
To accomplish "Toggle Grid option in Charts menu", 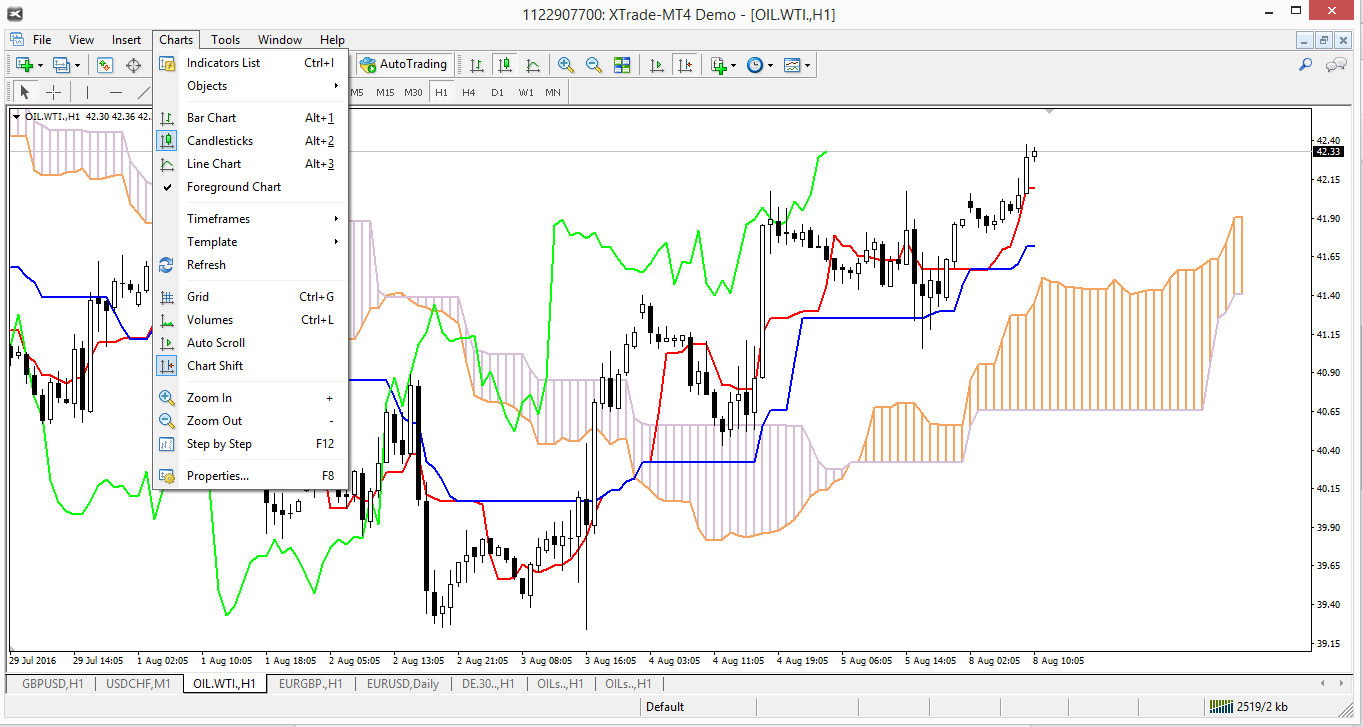I will [198, 297].
